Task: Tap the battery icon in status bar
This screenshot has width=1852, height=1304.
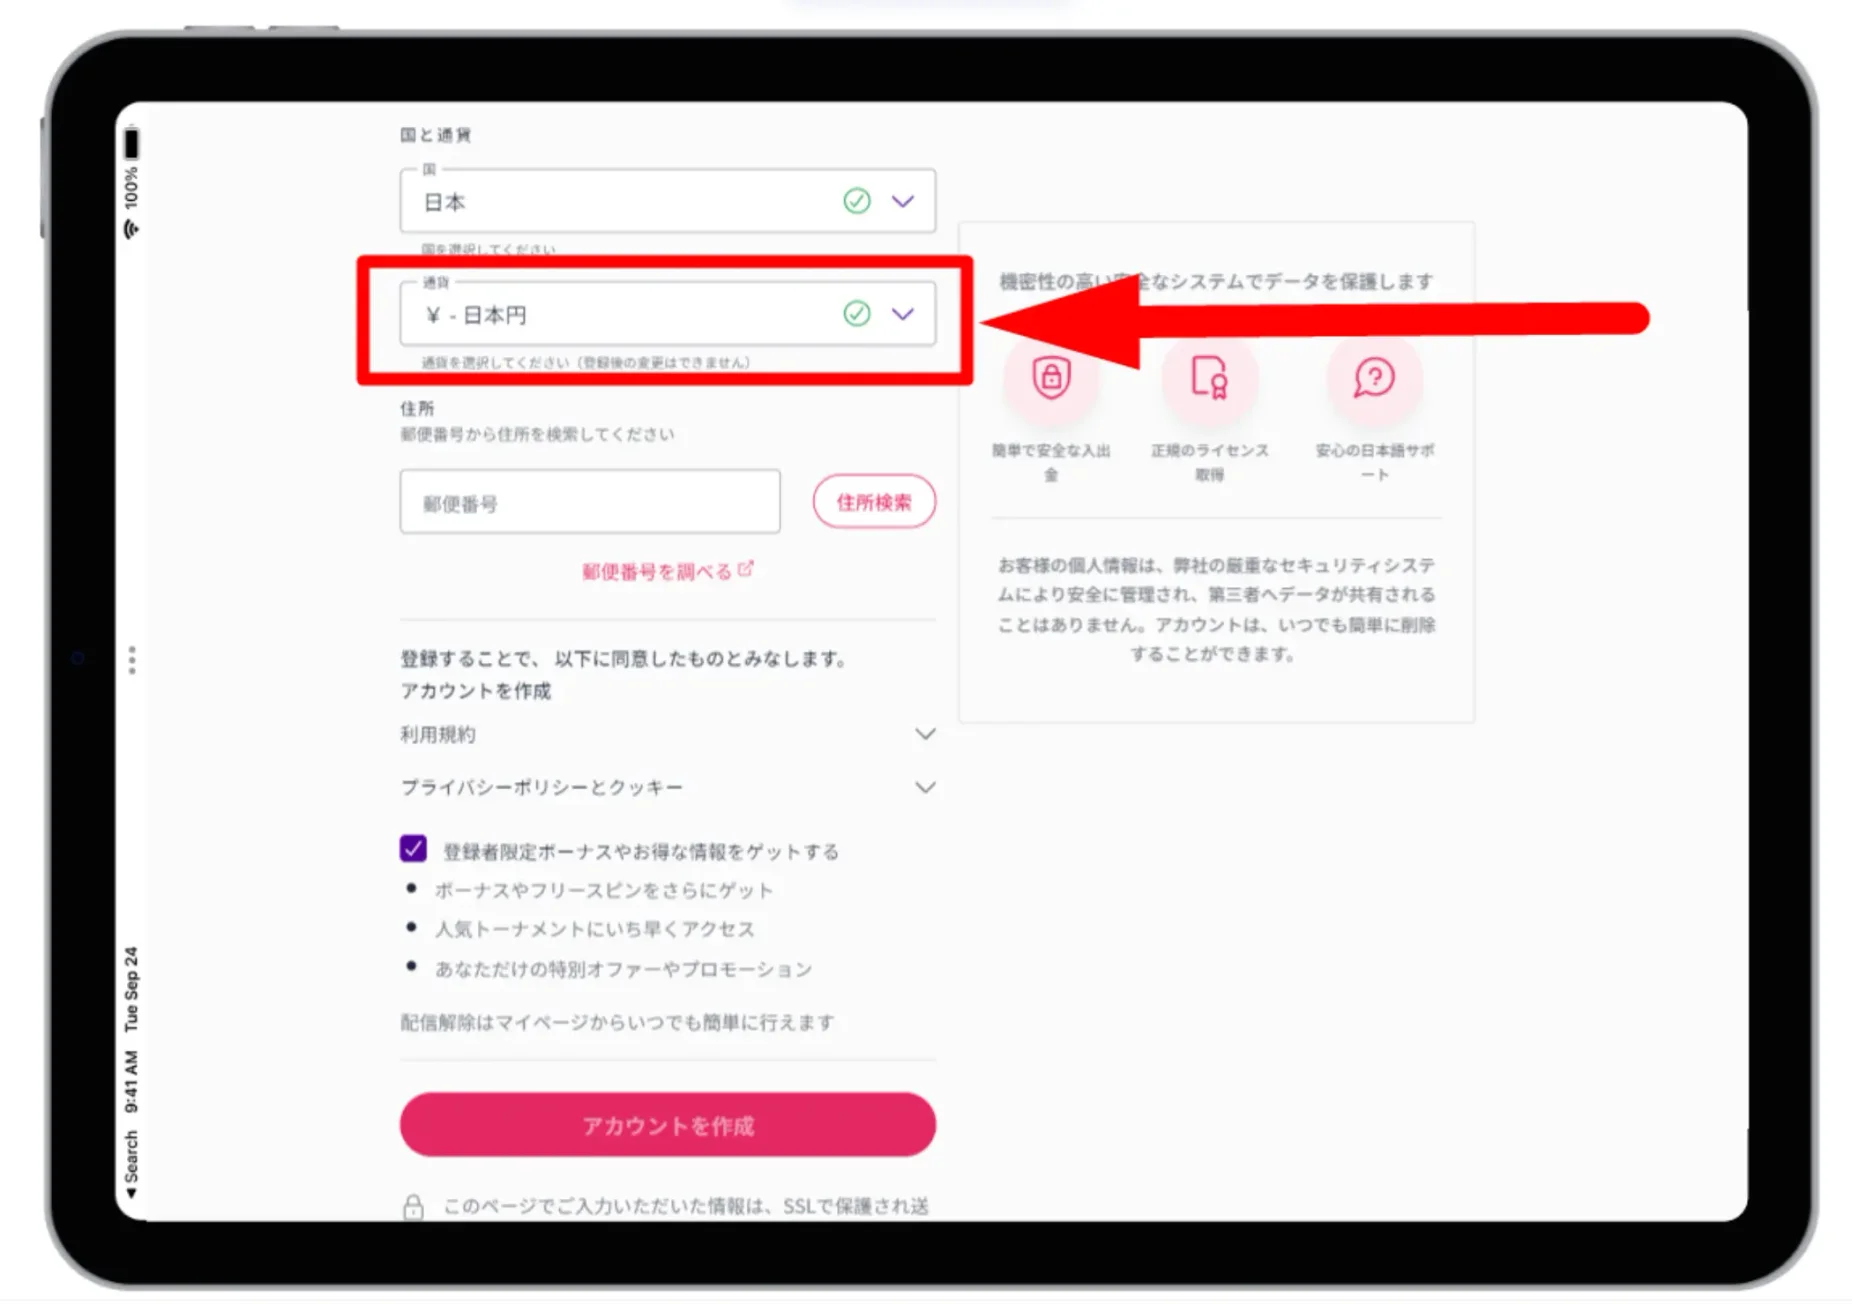Action: [x=131, y=144]
